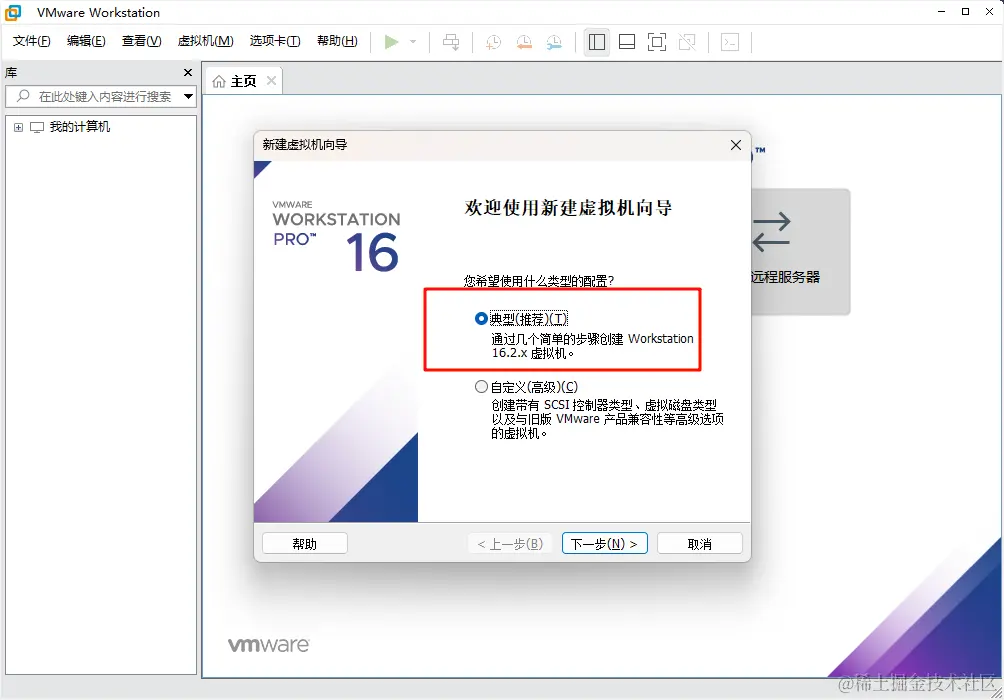Click the full screen mode icon
This screenshot has width=1004, height=700.
coord(657,42)
